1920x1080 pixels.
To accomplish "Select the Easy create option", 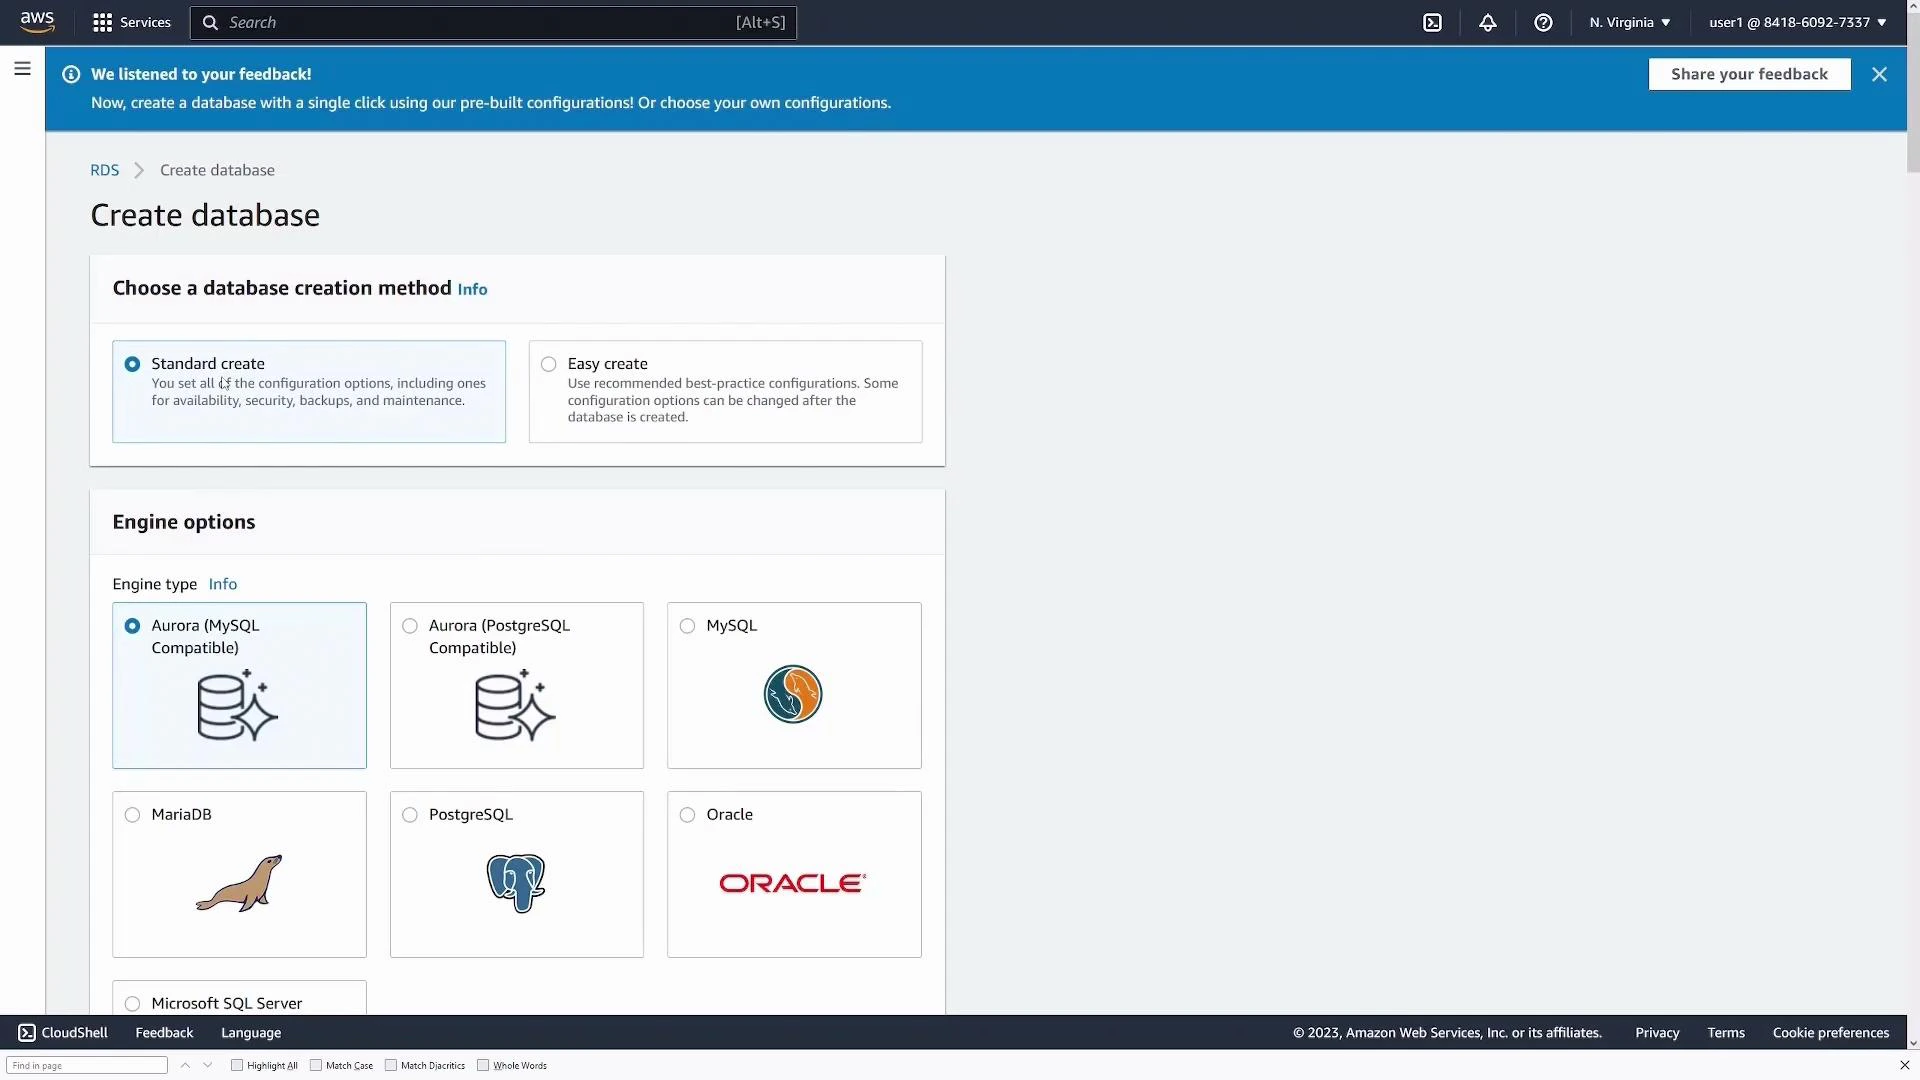I will (548, 364).
